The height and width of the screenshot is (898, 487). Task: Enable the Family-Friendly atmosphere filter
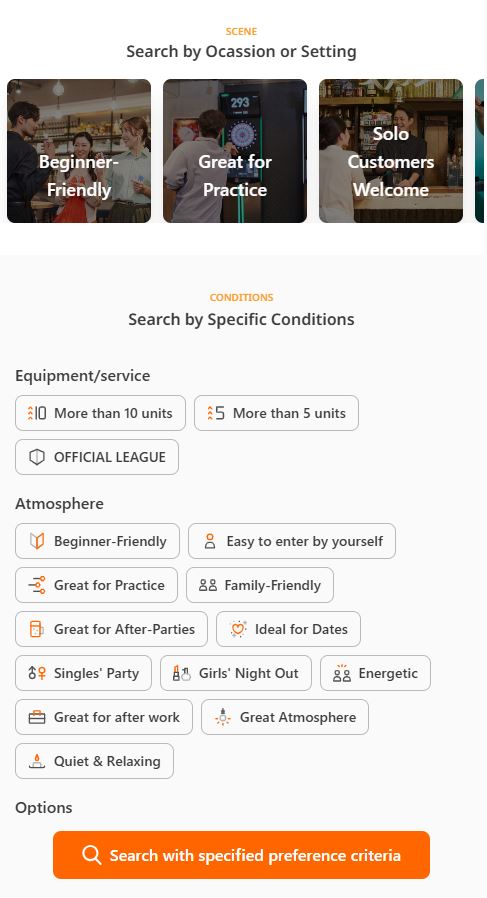[x=260, y=585]
